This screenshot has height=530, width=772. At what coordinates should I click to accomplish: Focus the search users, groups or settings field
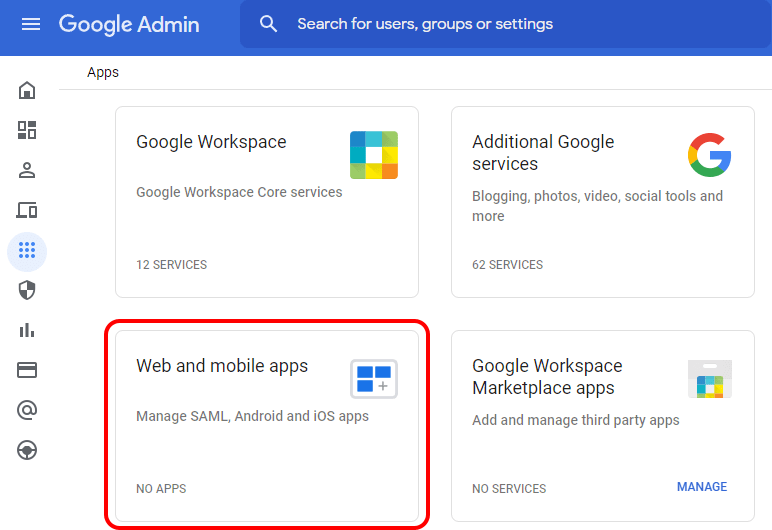coord(505,24)
